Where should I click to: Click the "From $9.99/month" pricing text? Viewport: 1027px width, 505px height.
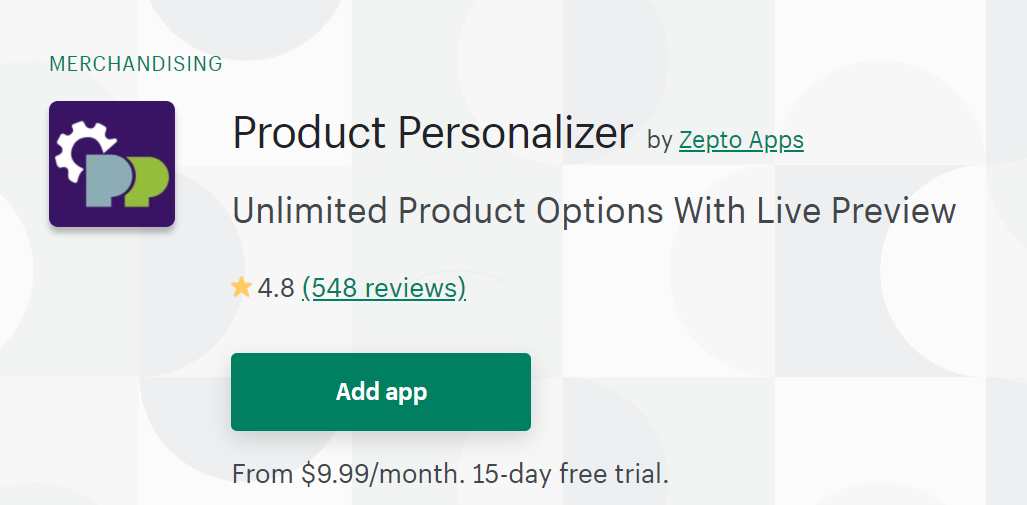[x=346, y=472]
